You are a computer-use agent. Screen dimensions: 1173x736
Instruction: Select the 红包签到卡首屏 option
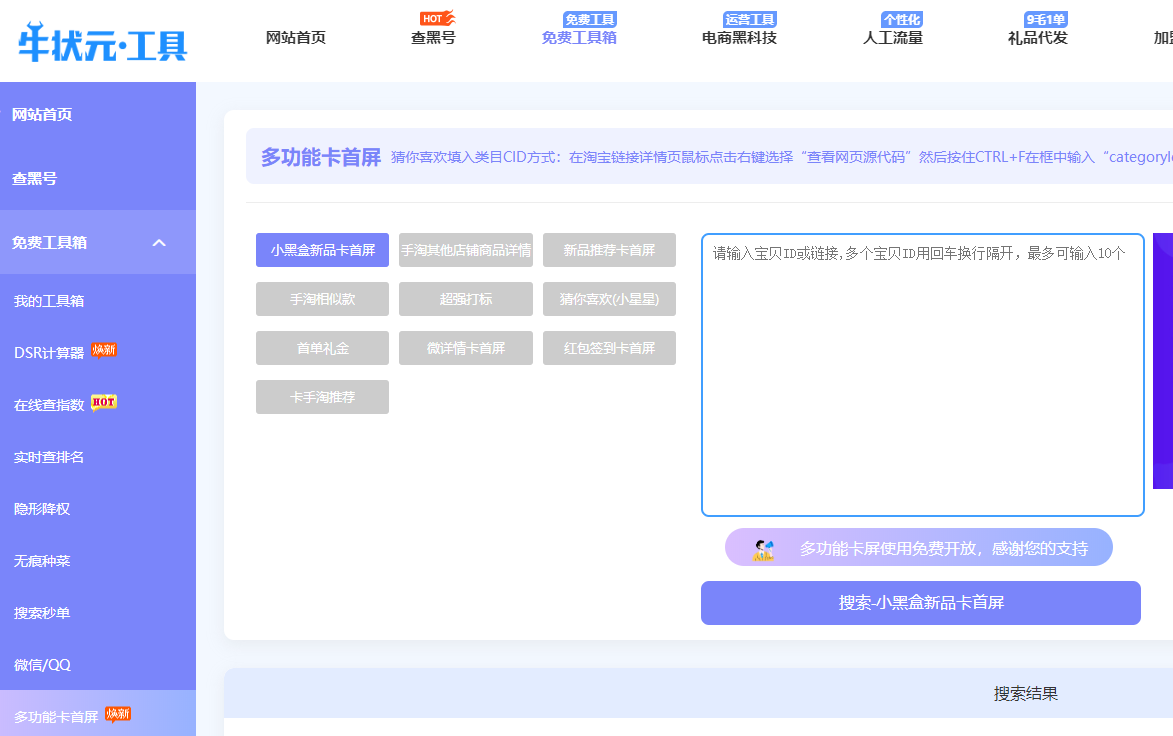click(609, 347)
